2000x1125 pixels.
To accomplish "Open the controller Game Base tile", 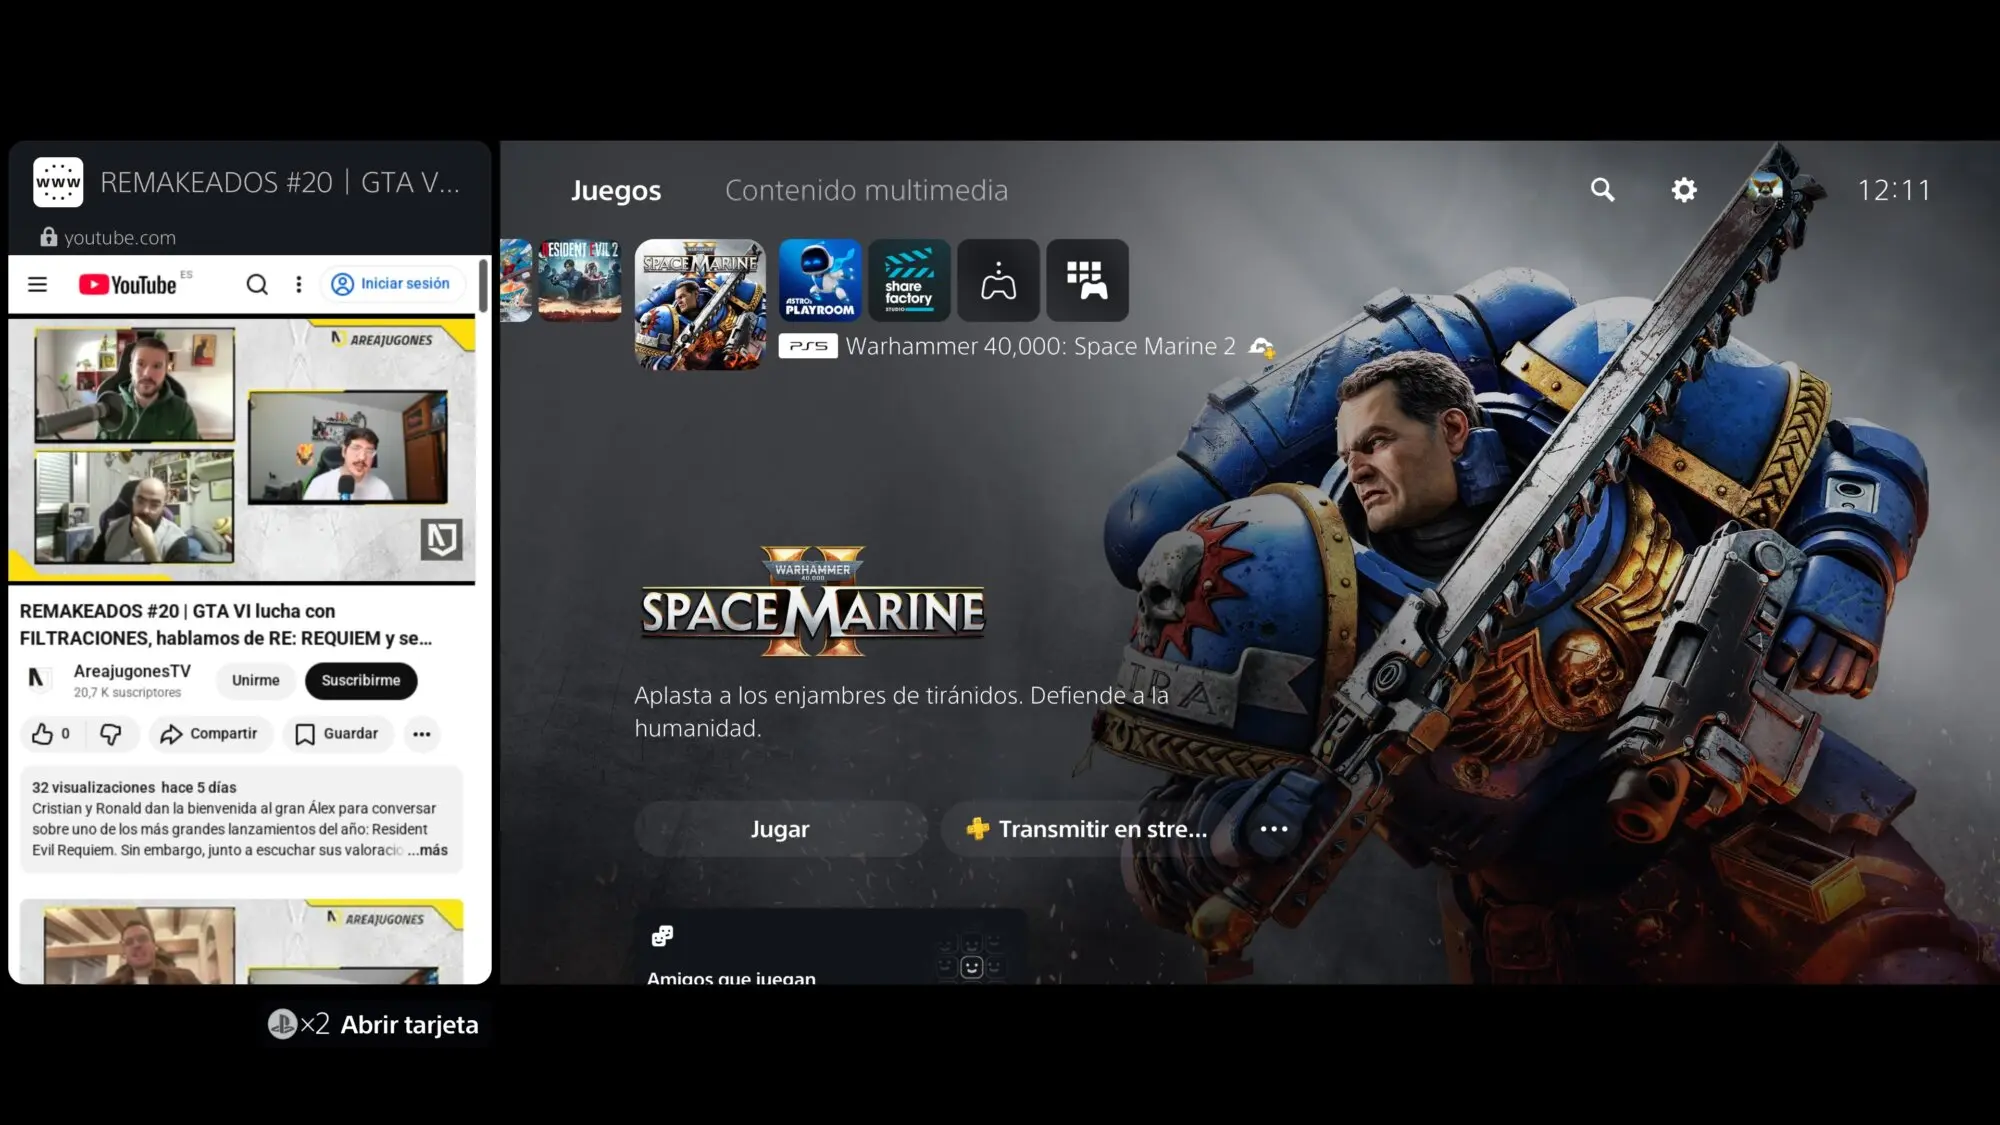I will (998, 280).
